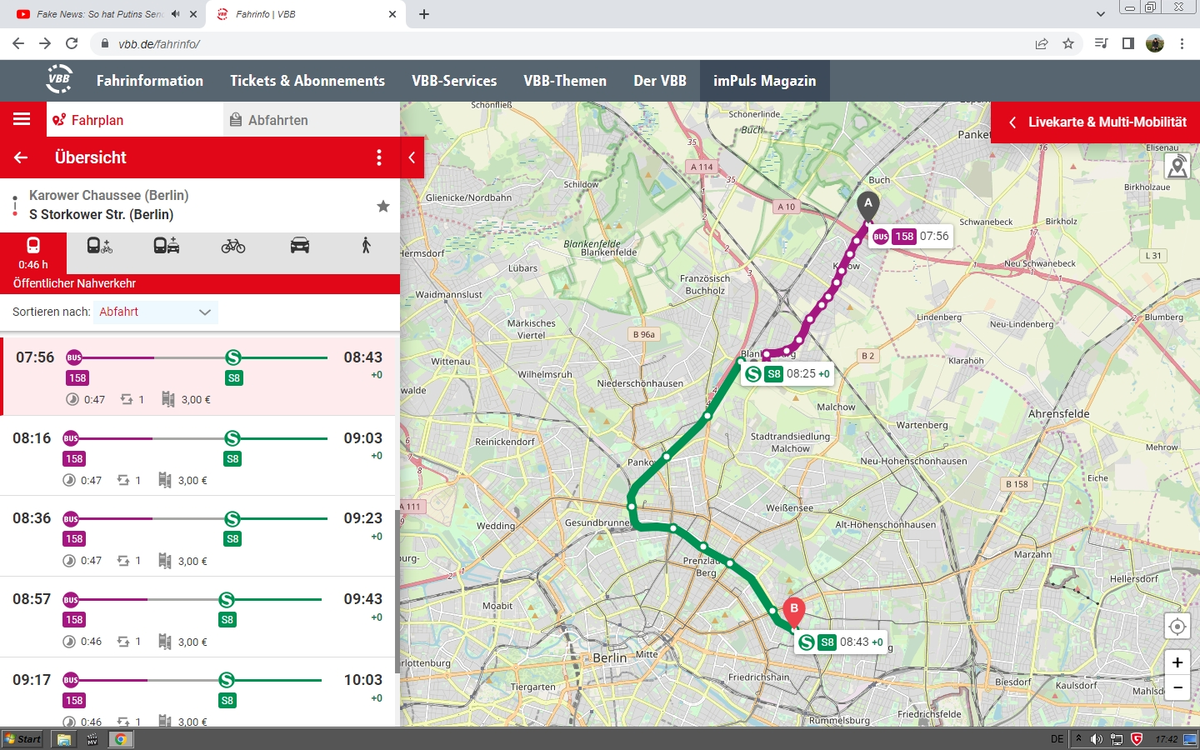Image resolution: width=1200 pixels, height=750 pixels.
Task: Click the S8 08:25 transfer map label
Action: pyautogui.click(x=788, y=374)
